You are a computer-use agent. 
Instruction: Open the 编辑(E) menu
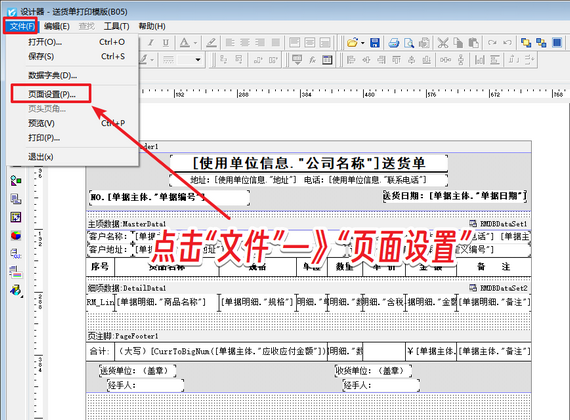(57, 26)
